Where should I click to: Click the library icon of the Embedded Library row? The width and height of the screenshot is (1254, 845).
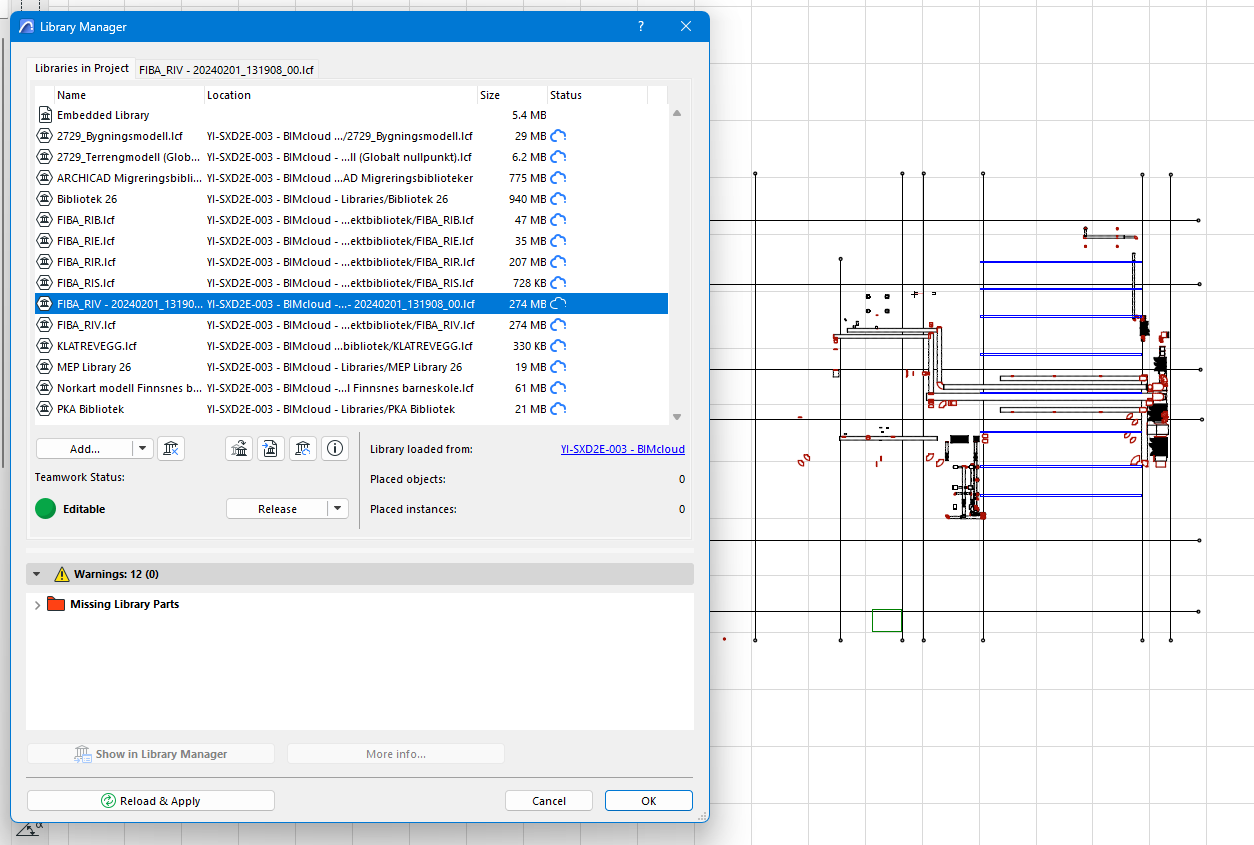[44, 115]
